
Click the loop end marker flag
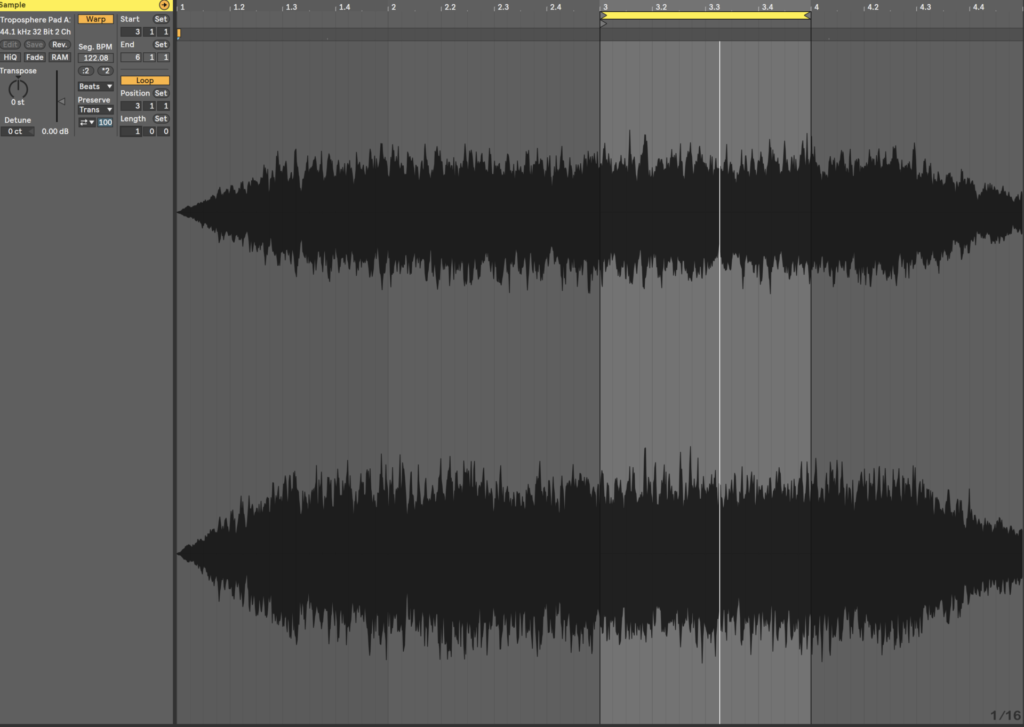pyautogui.click(x=806, y=15)
